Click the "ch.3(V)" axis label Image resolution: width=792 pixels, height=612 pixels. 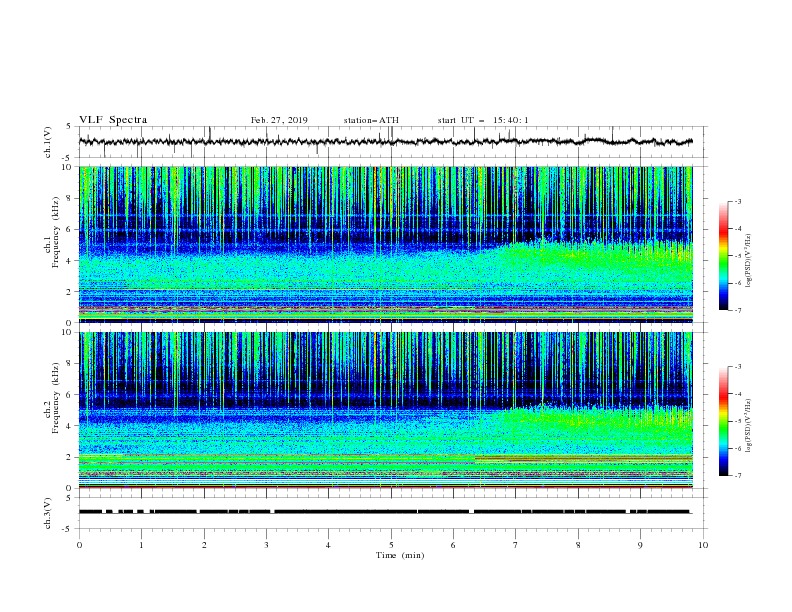coord(48,513)
